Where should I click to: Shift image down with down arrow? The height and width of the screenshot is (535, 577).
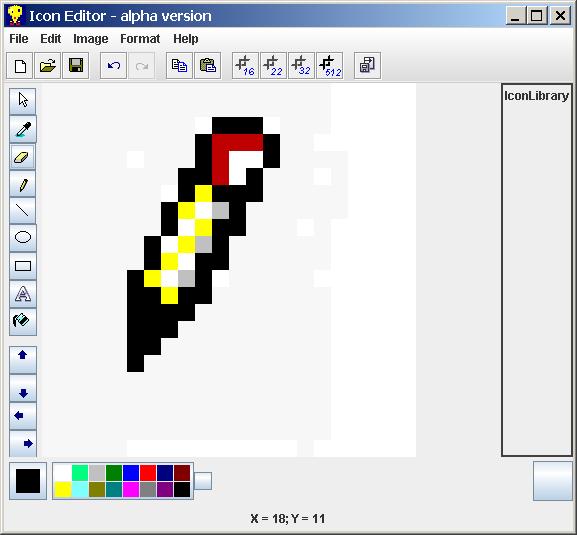tap(23, 388)
